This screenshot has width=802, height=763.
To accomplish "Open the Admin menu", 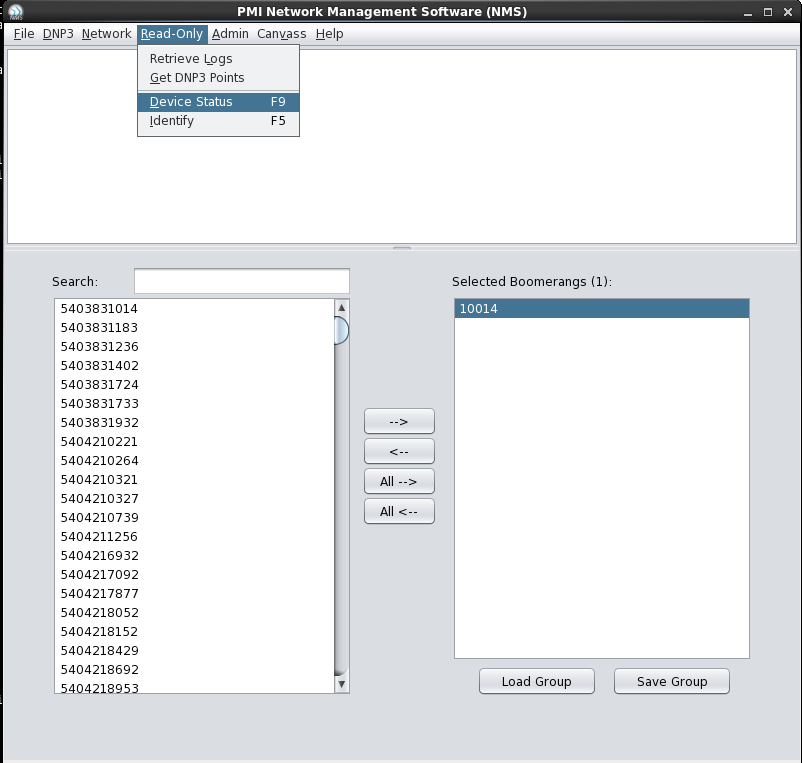I will 230,34.
